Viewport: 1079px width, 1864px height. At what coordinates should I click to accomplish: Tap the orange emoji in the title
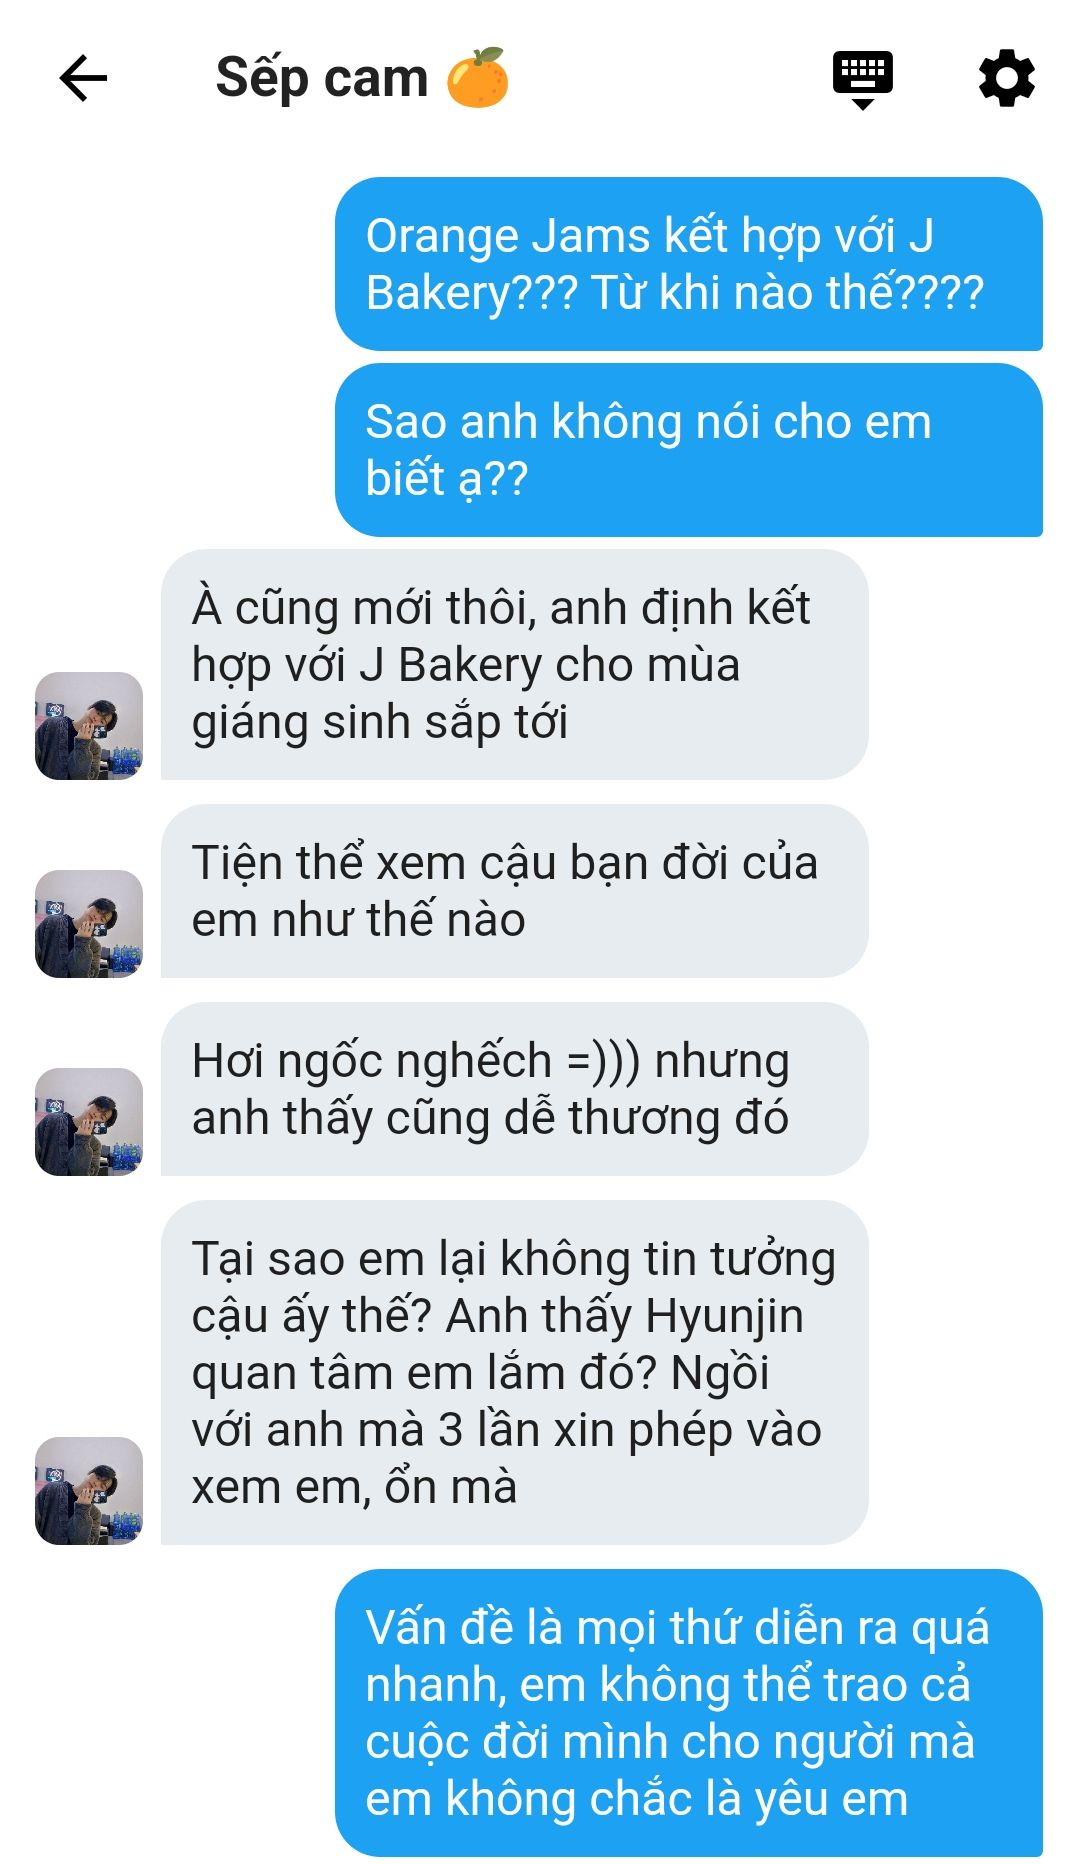[478, 77]
